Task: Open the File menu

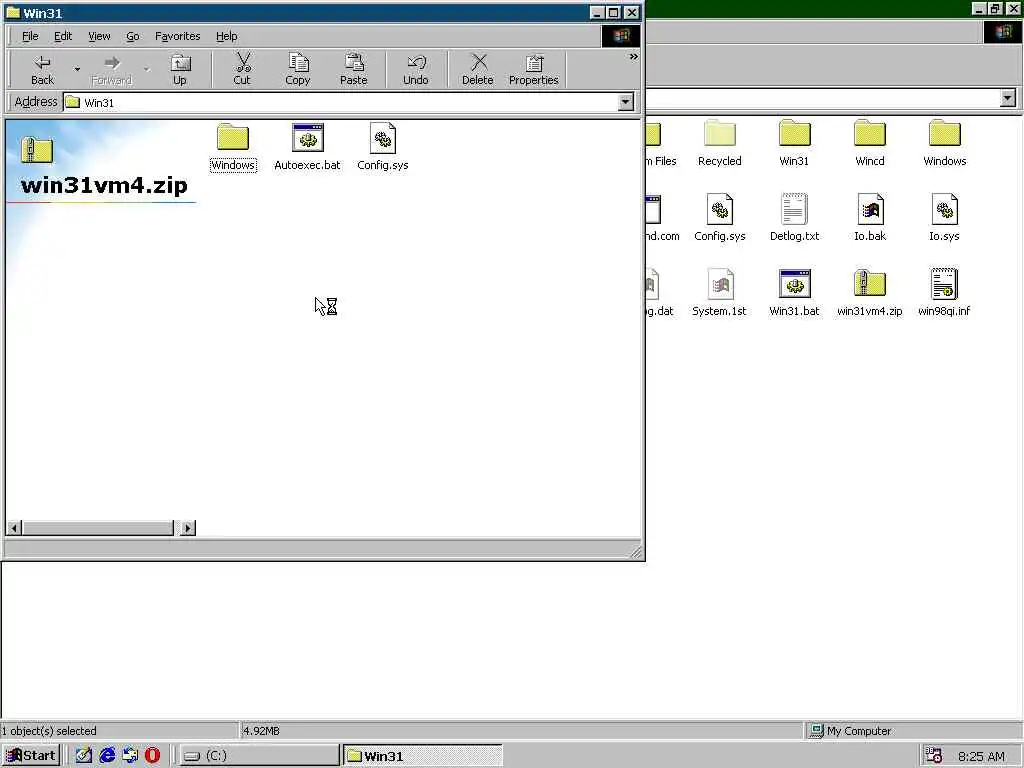Action: [x=30, y=36]
